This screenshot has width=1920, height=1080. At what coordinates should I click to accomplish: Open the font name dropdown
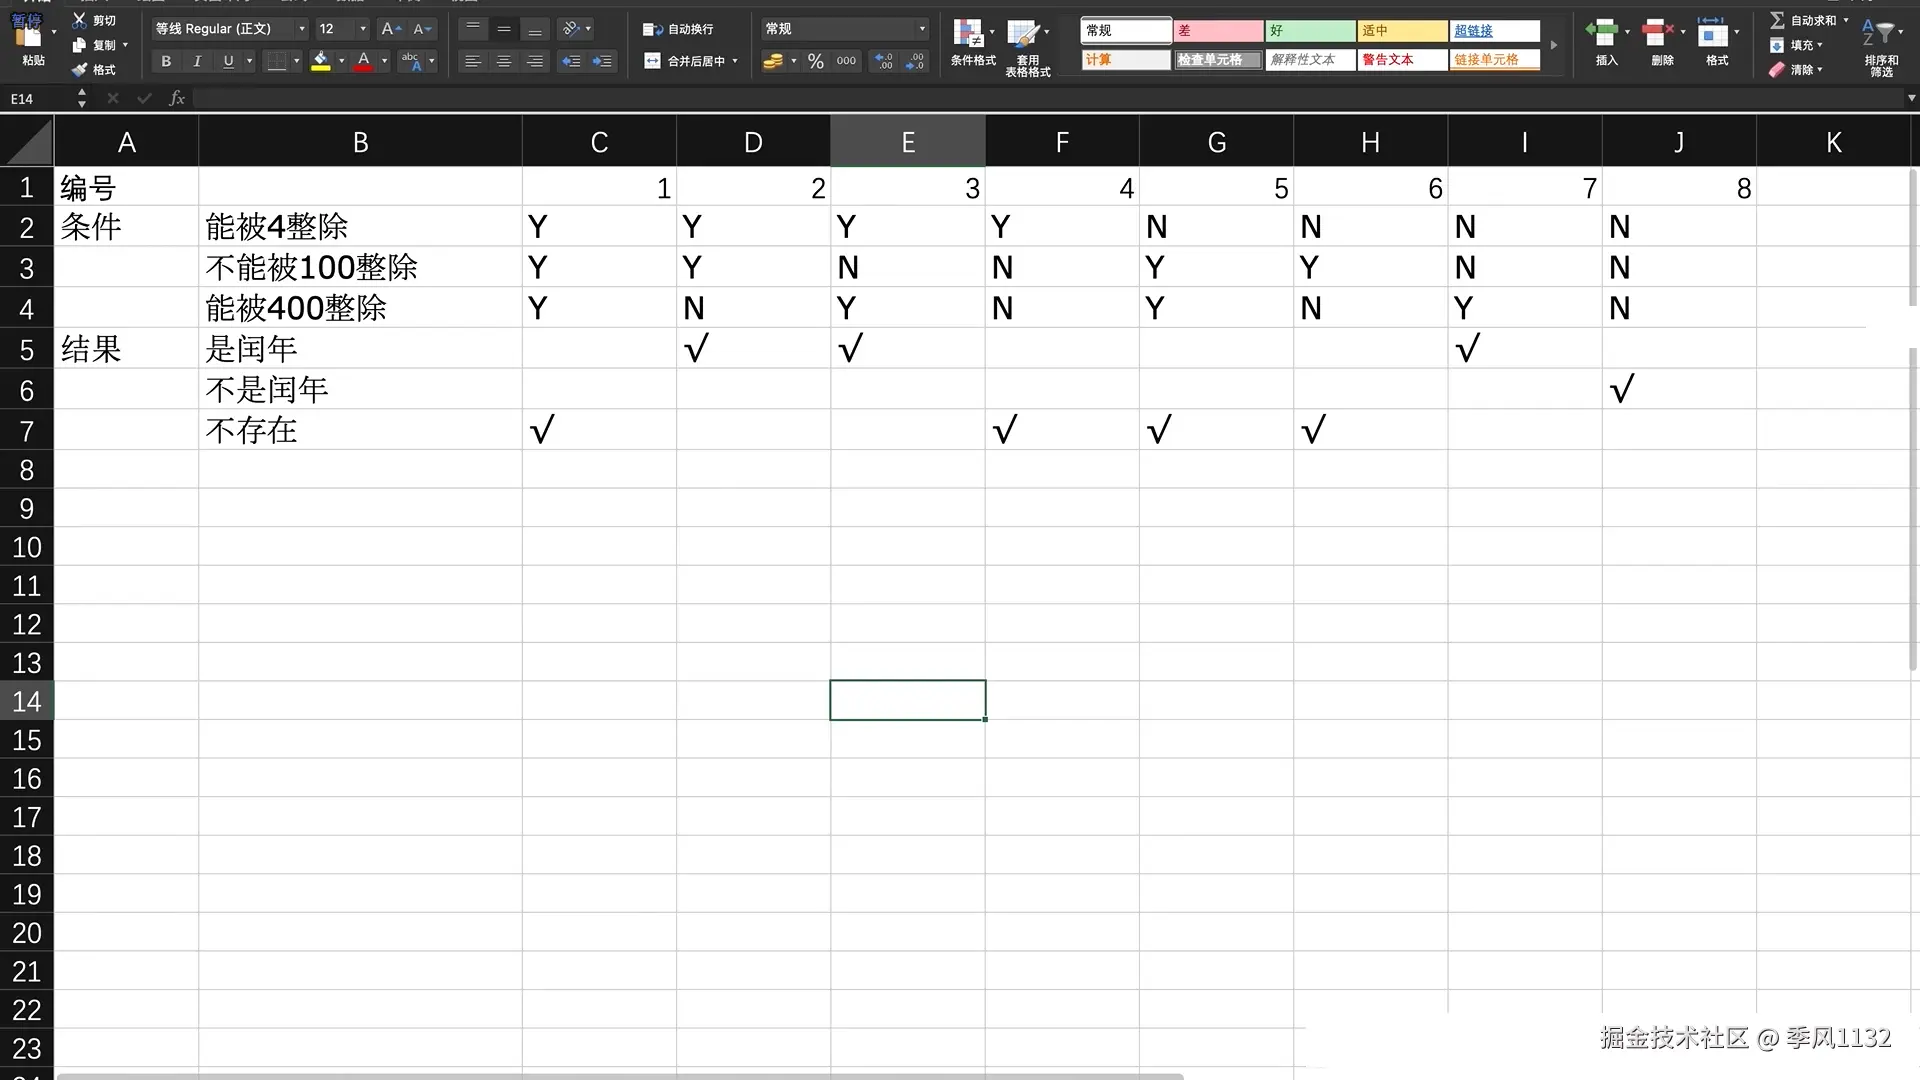(x=302, y=29)
